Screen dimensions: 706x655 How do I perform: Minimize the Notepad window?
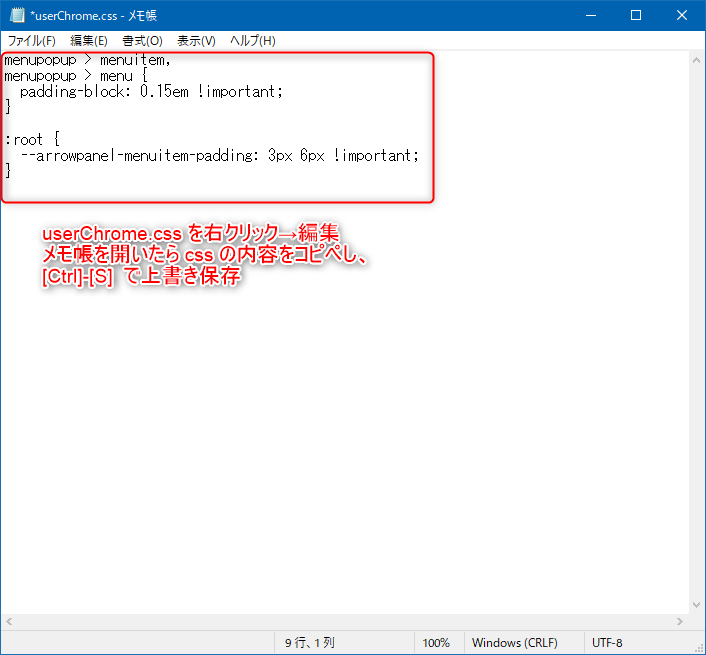tap(587, 15)
